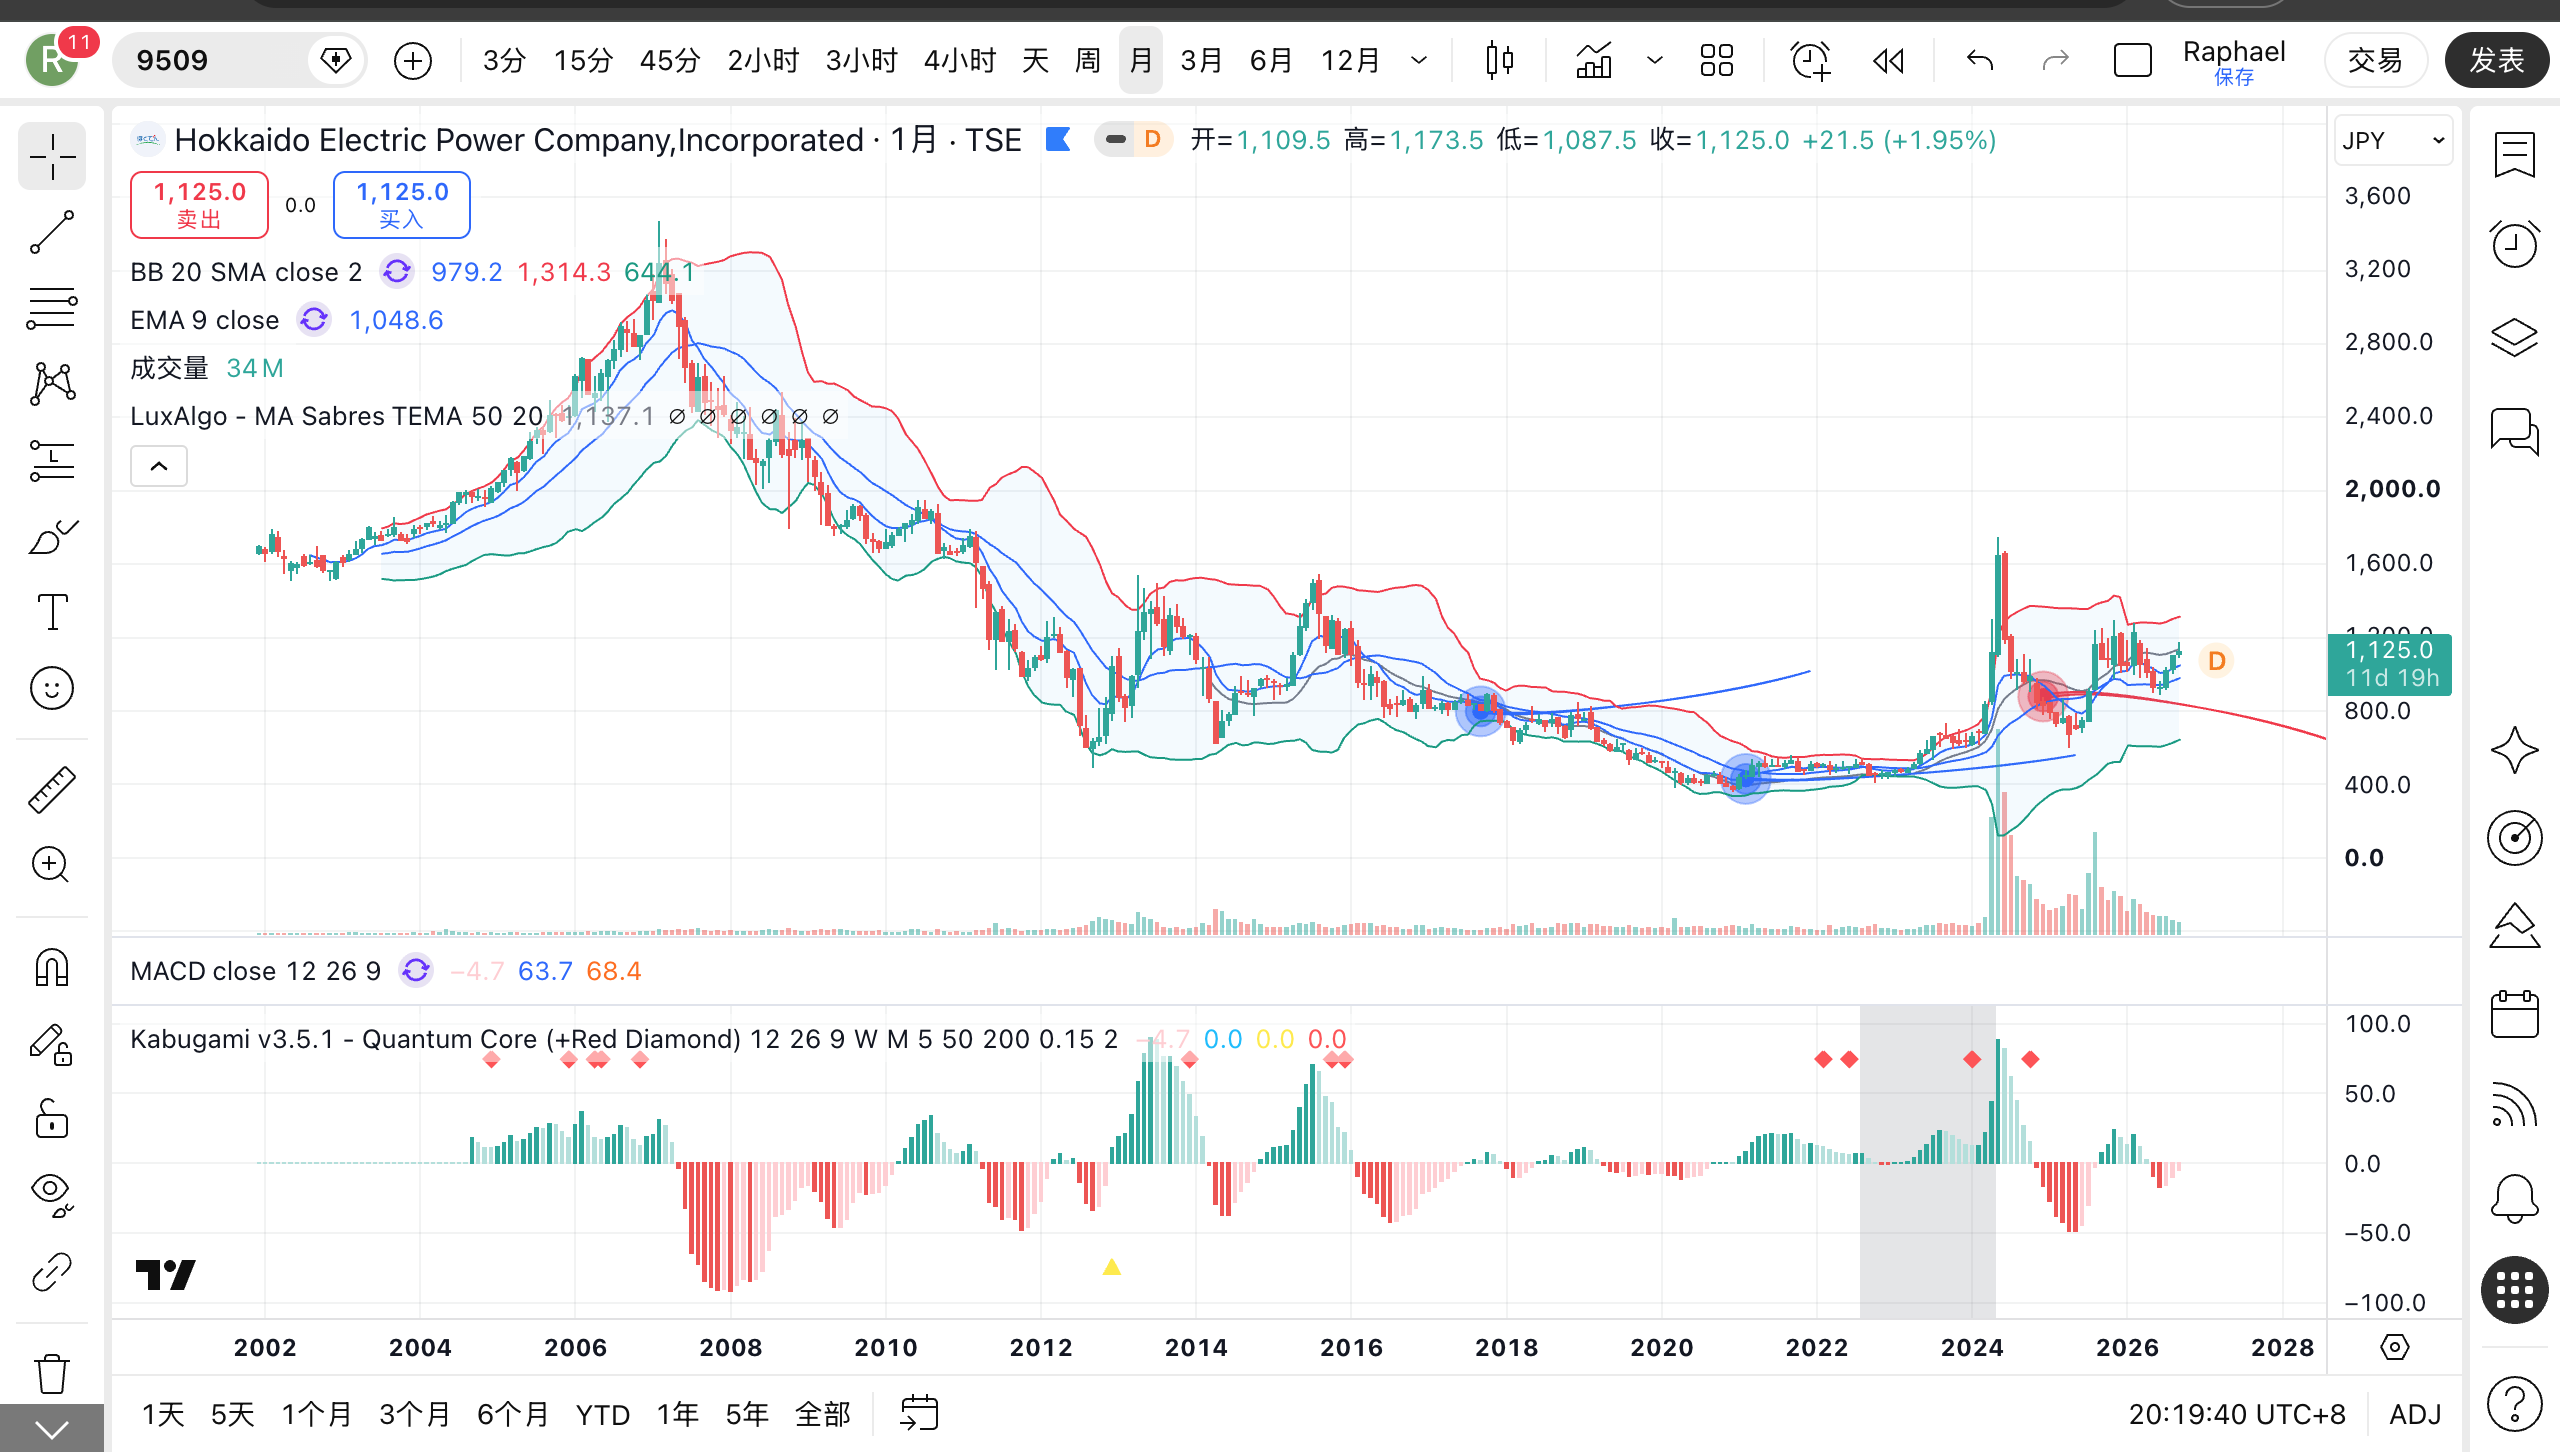Open the JPY currency dropdown
The image size is (2560, 1452).
(2393, 141)
